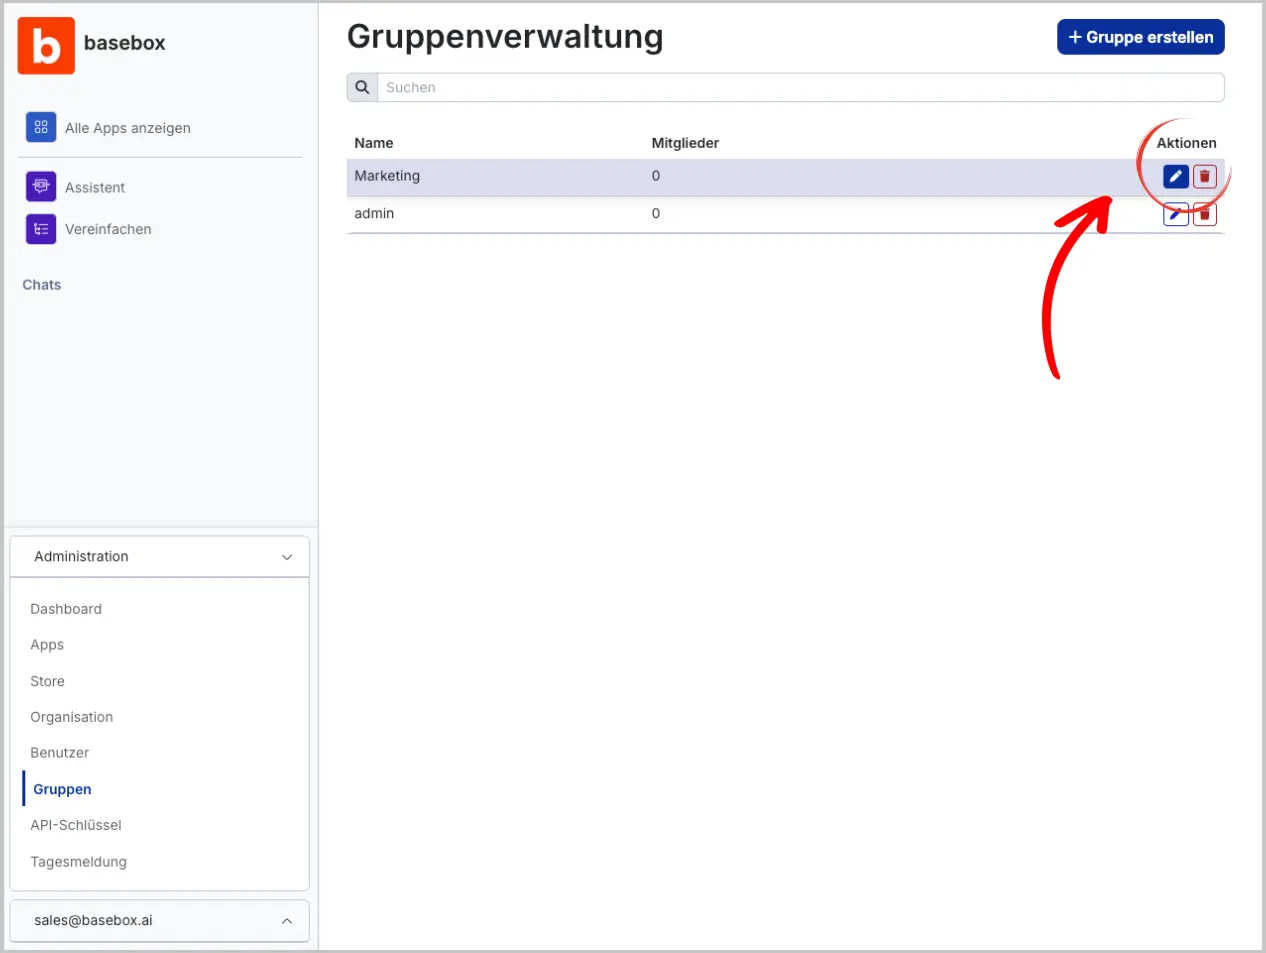Open the Organisation settings entry
This screenshot has height=953, width=1266.
click(x=72, y=717)
